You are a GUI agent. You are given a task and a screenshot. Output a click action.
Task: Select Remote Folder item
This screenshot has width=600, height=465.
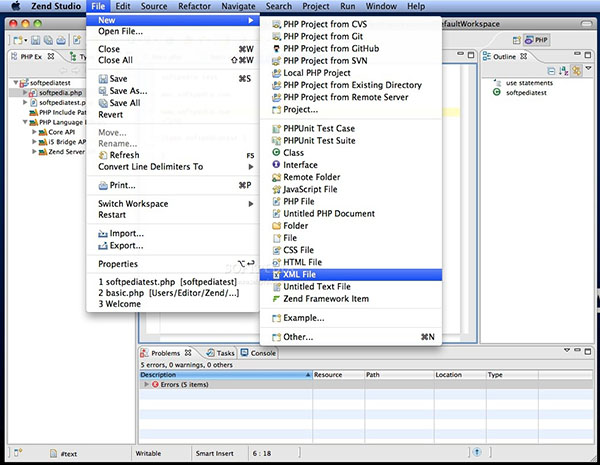[x=351, y=177]
